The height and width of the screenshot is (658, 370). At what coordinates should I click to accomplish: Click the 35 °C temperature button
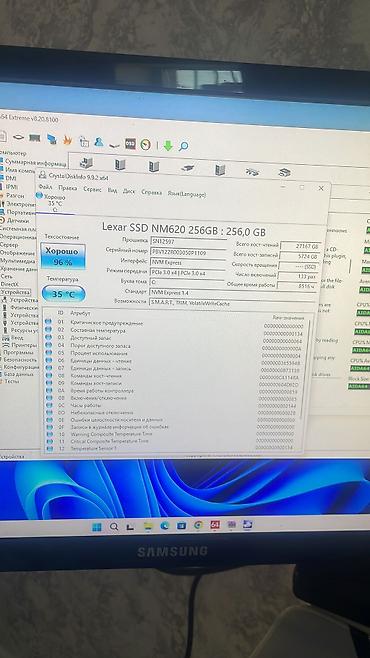click(x=64, y=294)
